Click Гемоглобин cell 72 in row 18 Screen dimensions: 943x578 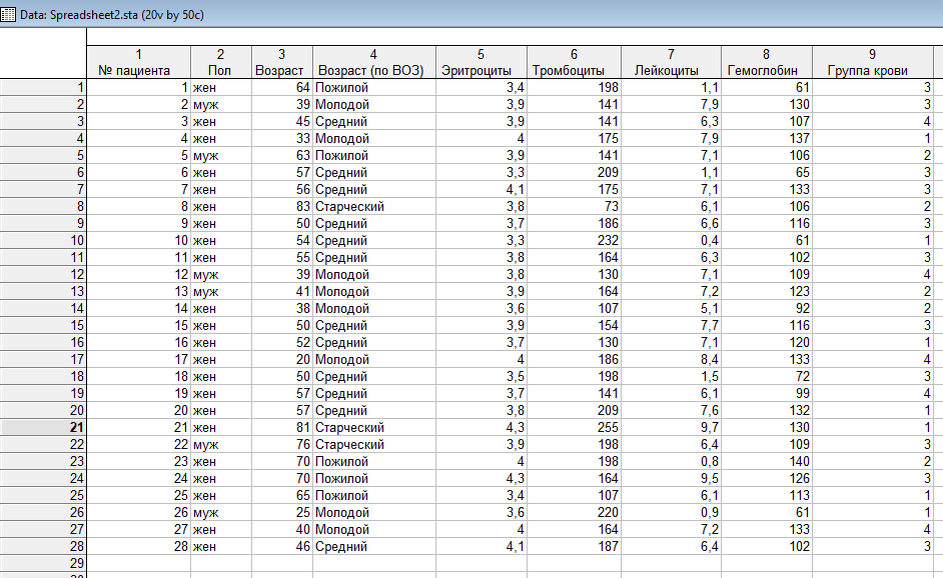coord(767,376)
